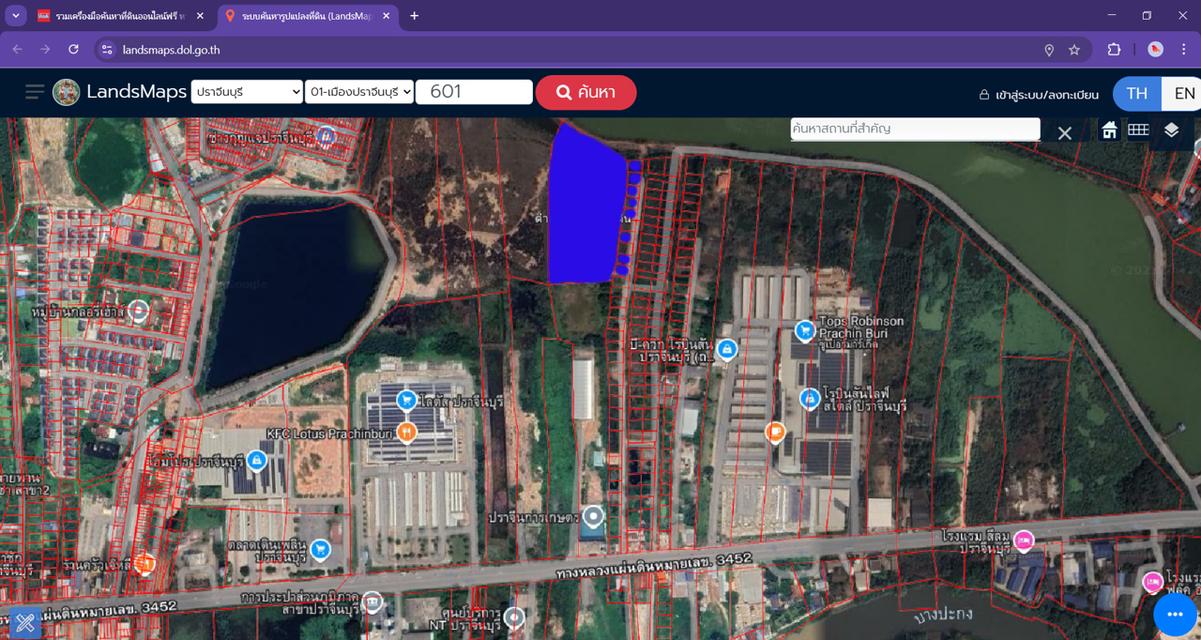
Task: Click the orange marker near Robinson parking
Action: coord(774,432)
